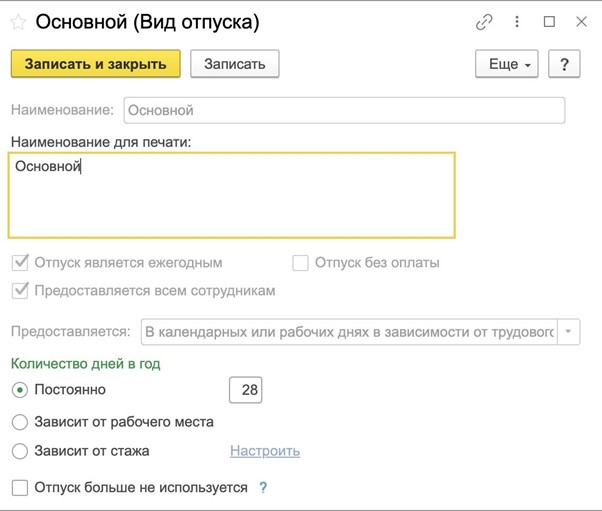This screenshot has width=602, height=511.
Task: Enable 'Отпуск без оплаты' checkbox
Action: [x=300, y=263]
